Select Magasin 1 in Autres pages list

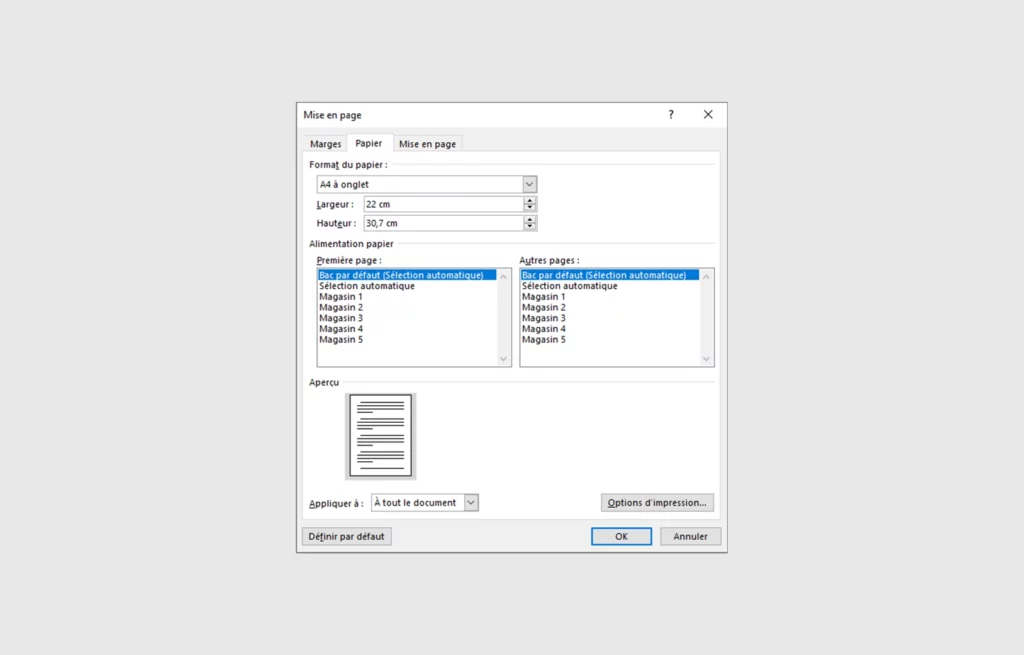[609, 296]
